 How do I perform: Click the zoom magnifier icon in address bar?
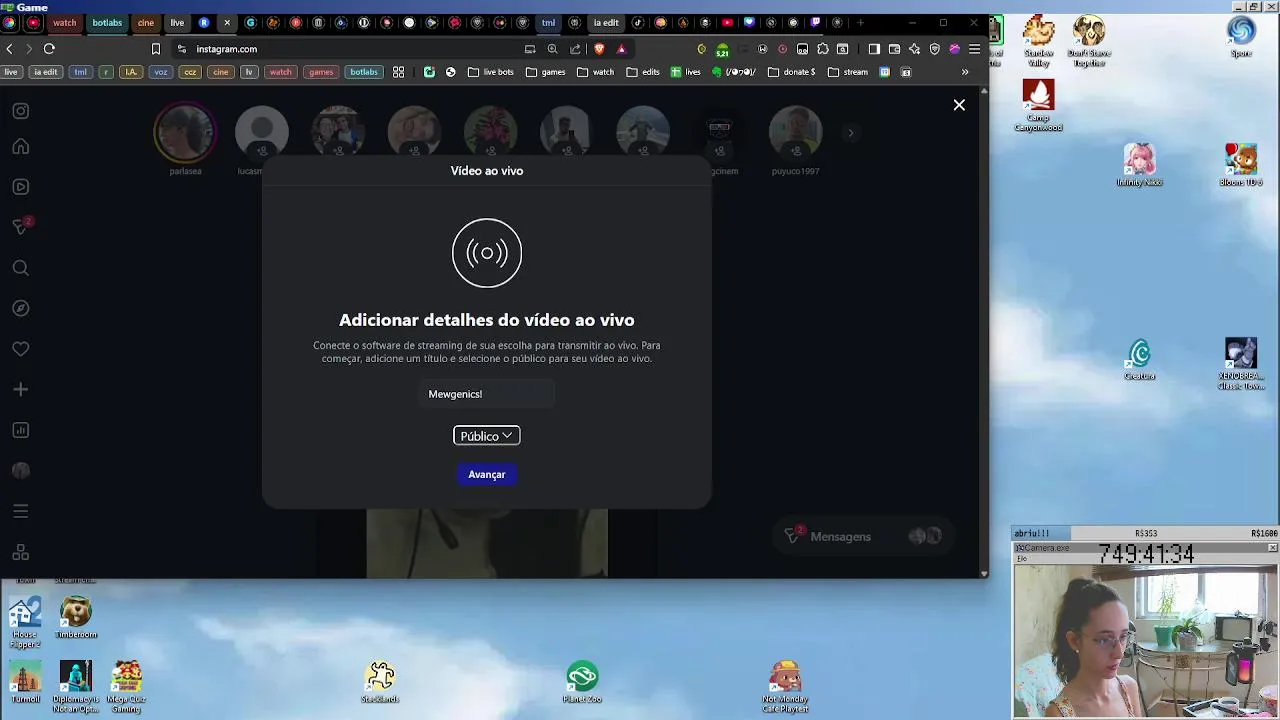coord(552,48)
